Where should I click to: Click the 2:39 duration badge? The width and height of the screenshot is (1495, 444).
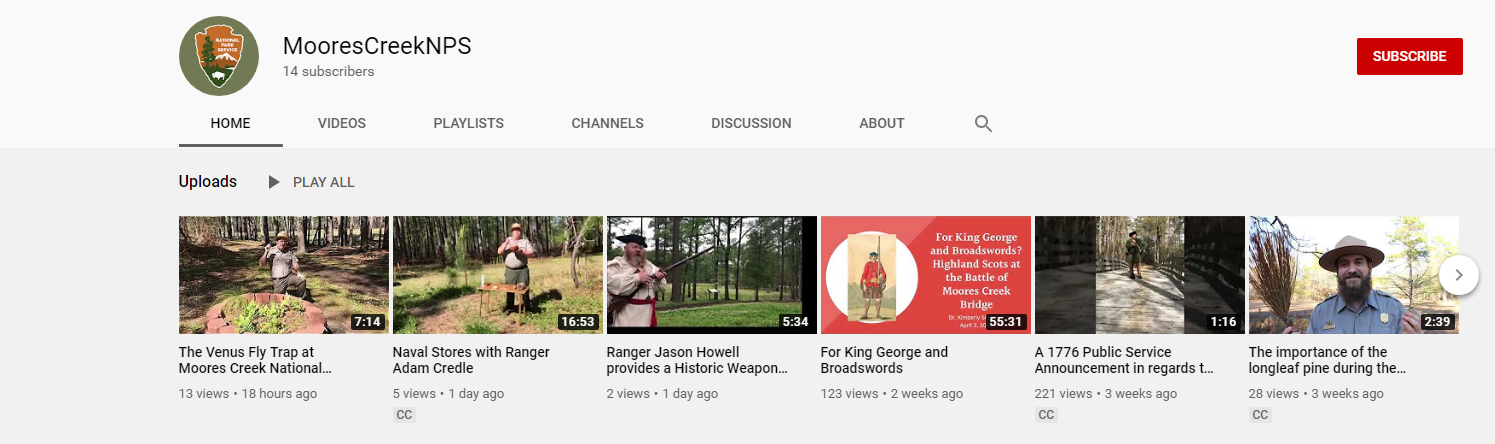(x=1437, y=322)
